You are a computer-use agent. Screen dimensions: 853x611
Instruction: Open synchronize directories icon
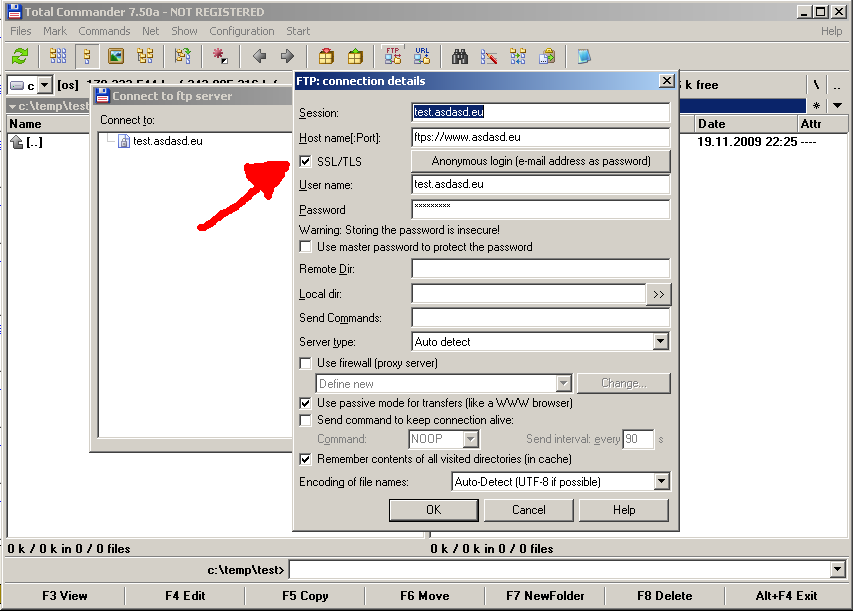[518, 56]
